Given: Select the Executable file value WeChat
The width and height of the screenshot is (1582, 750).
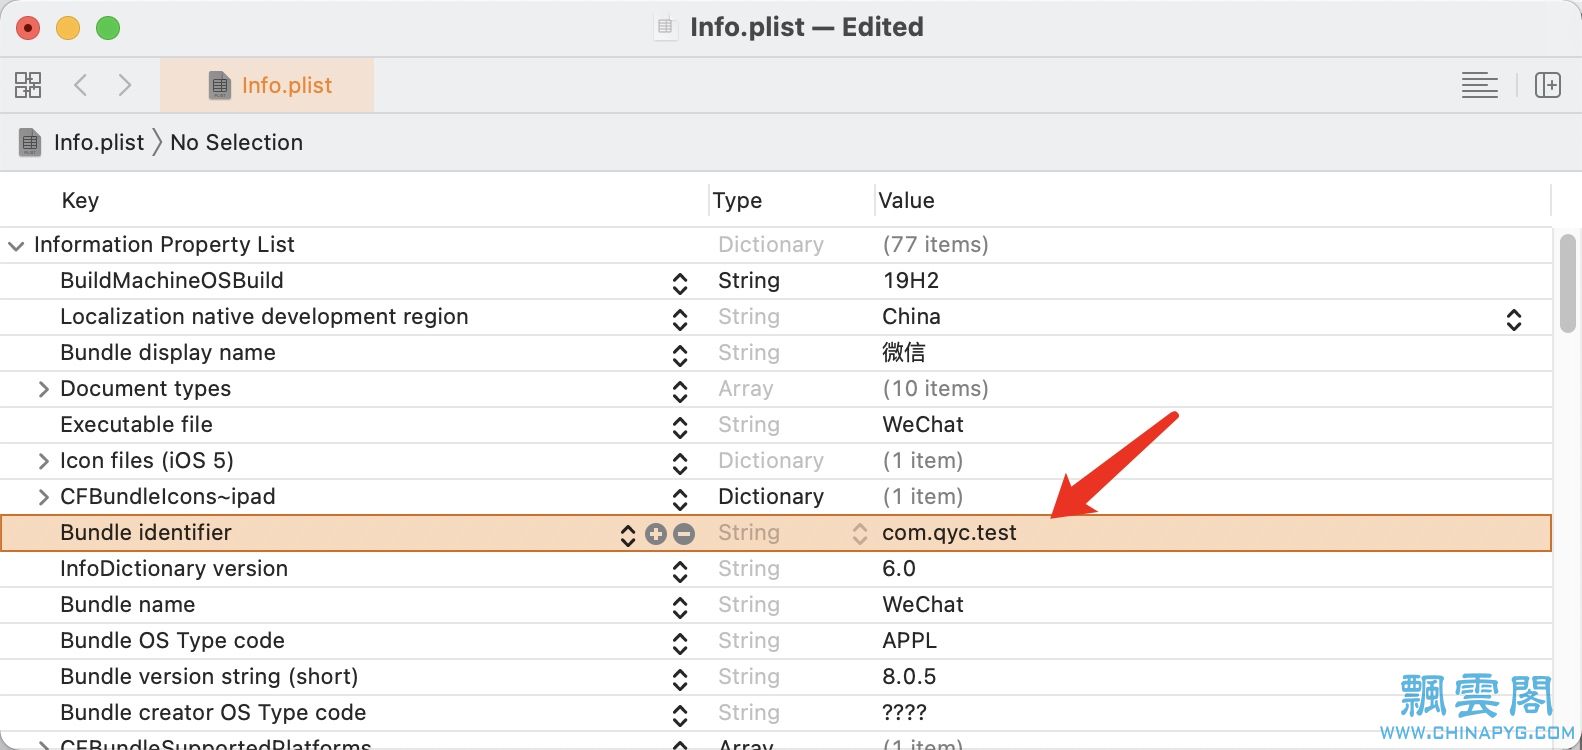Looking at the screenshot, I should tap(923, 425).
